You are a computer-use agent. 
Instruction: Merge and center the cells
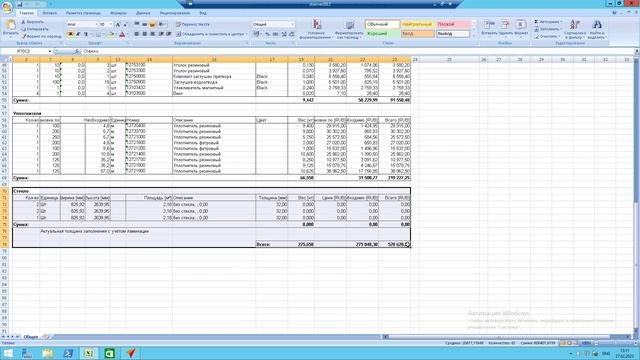pos(211,34)
